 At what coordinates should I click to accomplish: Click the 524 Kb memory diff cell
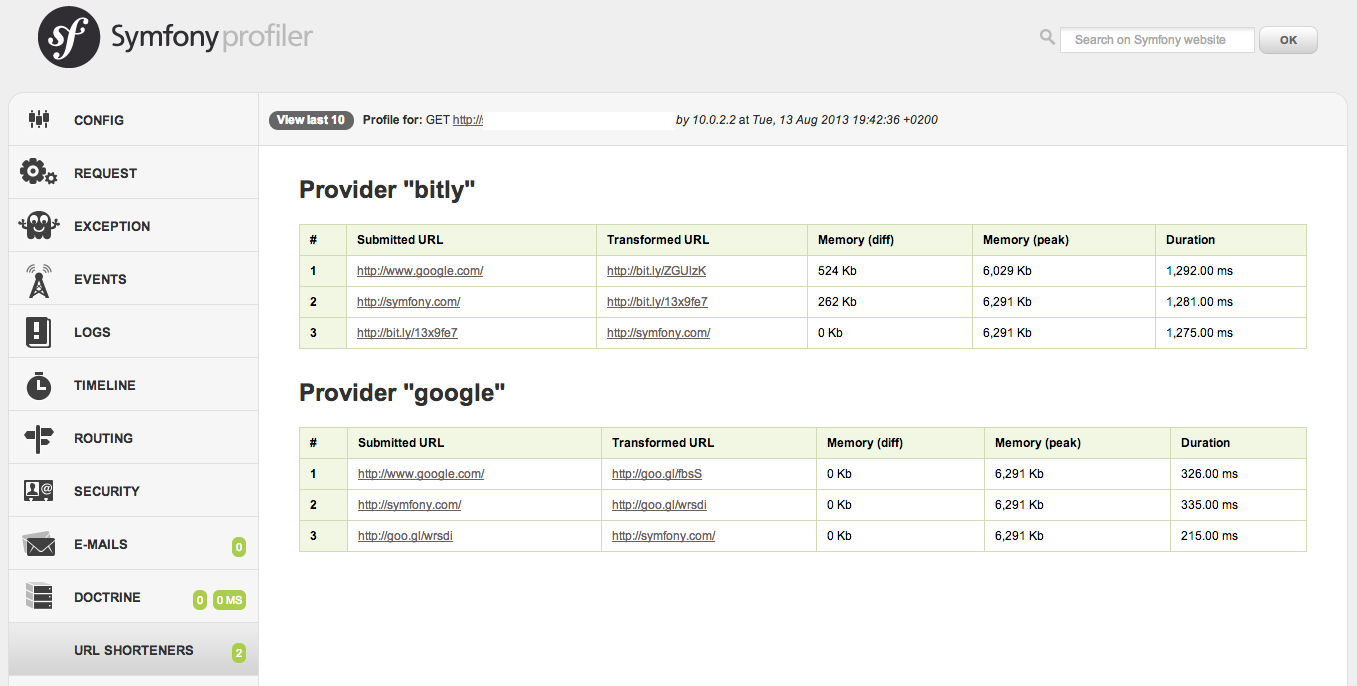coord(889,271)
